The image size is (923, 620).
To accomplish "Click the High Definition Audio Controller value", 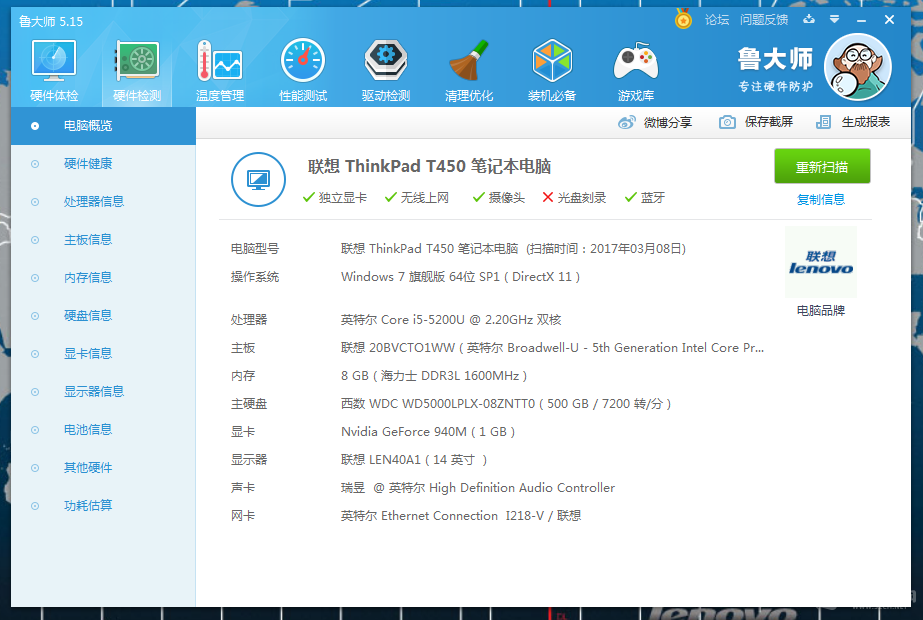I will 477,488.
